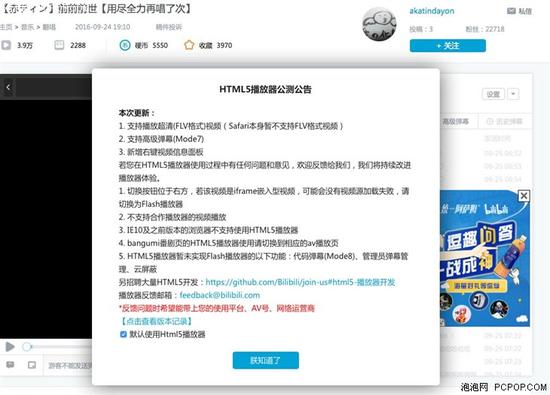Click the 硬币 coin icon

[125, 45]
